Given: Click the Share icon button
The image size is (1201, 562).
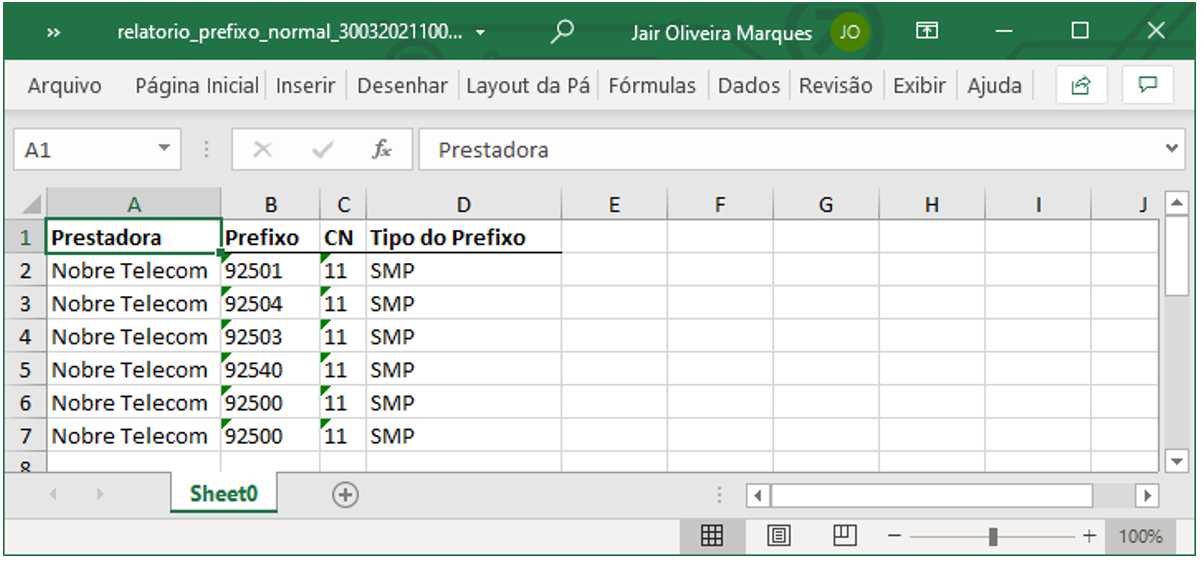Looking at the screenshot, I should pyautogui.click(x=1081, y=86).
